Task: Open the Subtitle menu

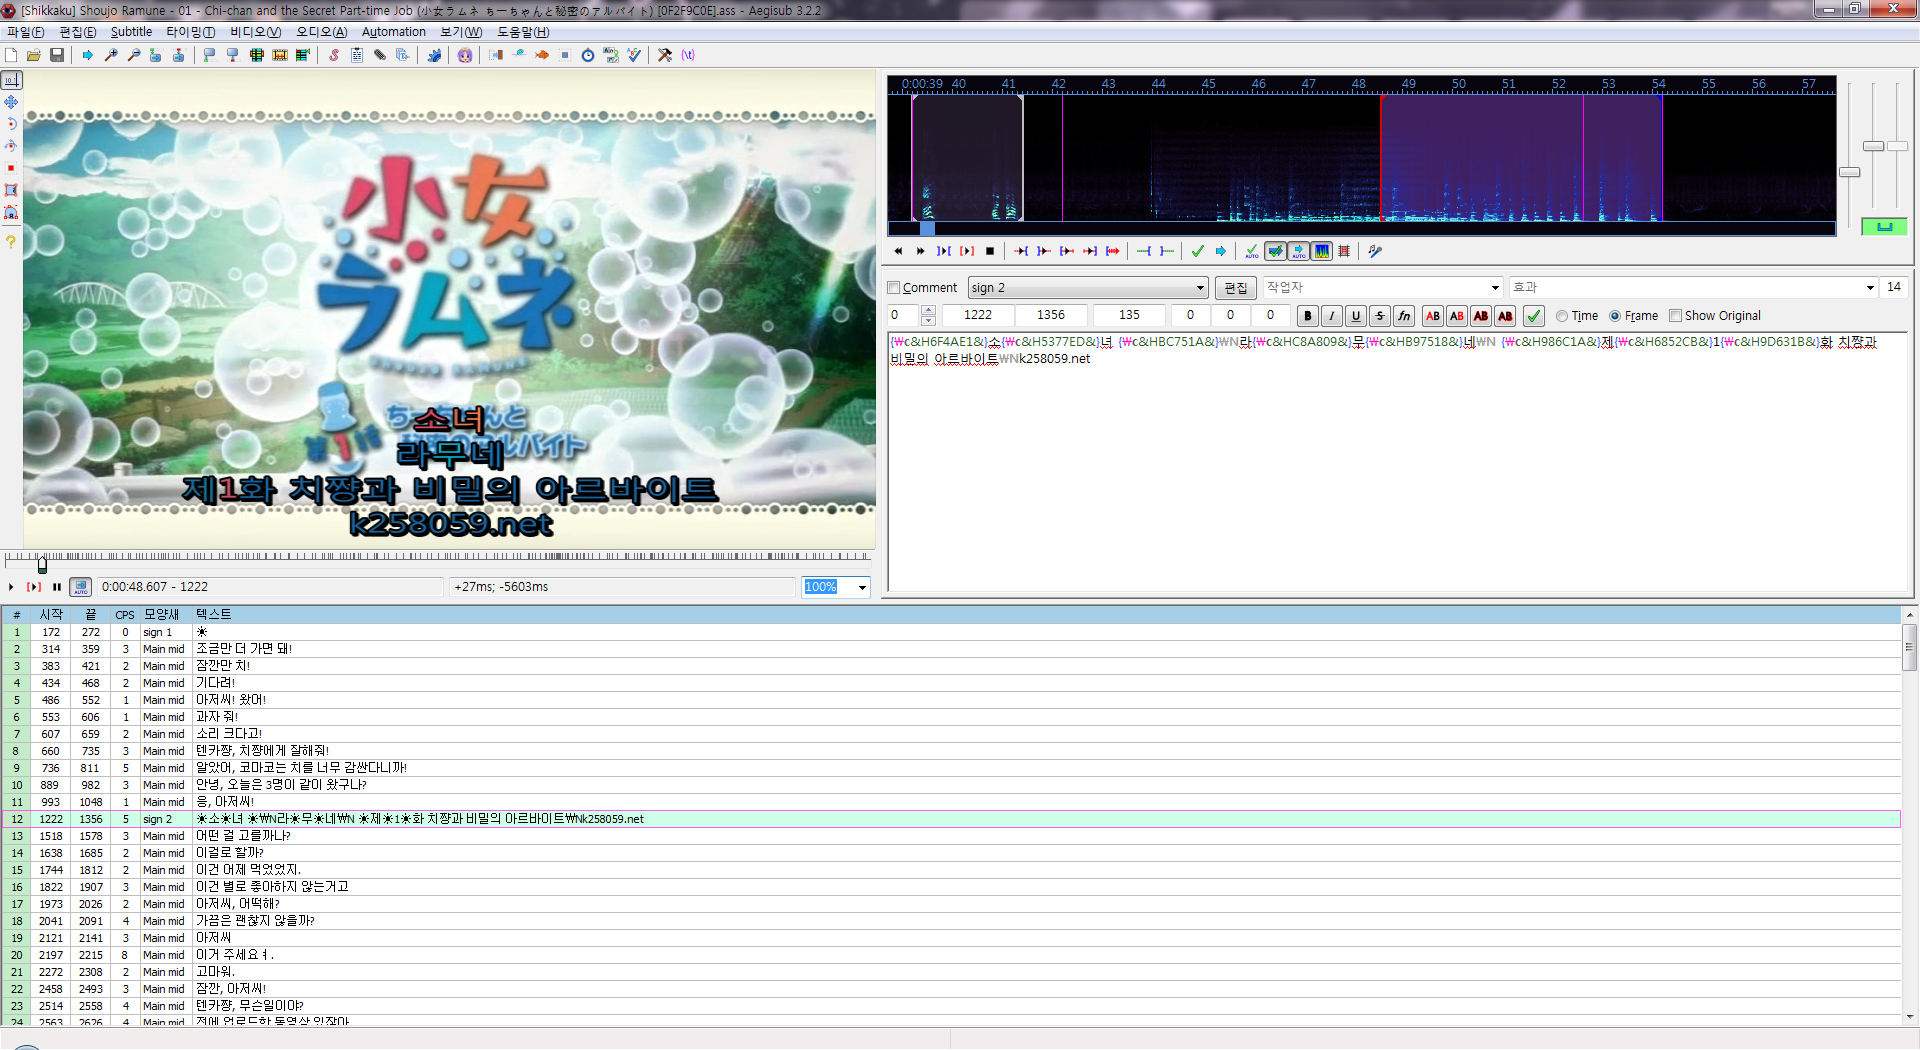Action: coord(131,32)
